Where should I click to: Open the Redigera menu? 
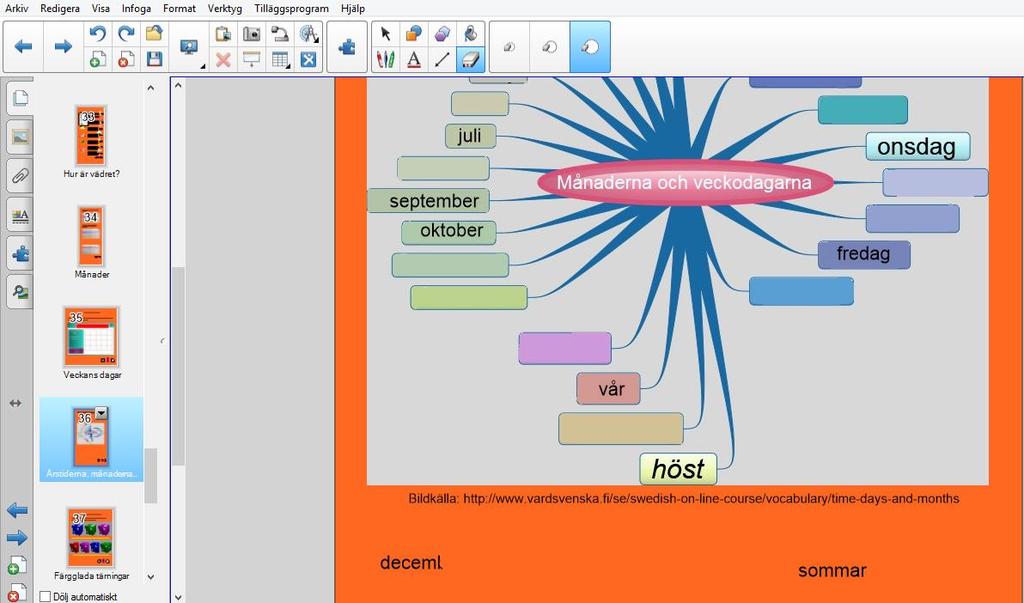(x=60, y=8)
